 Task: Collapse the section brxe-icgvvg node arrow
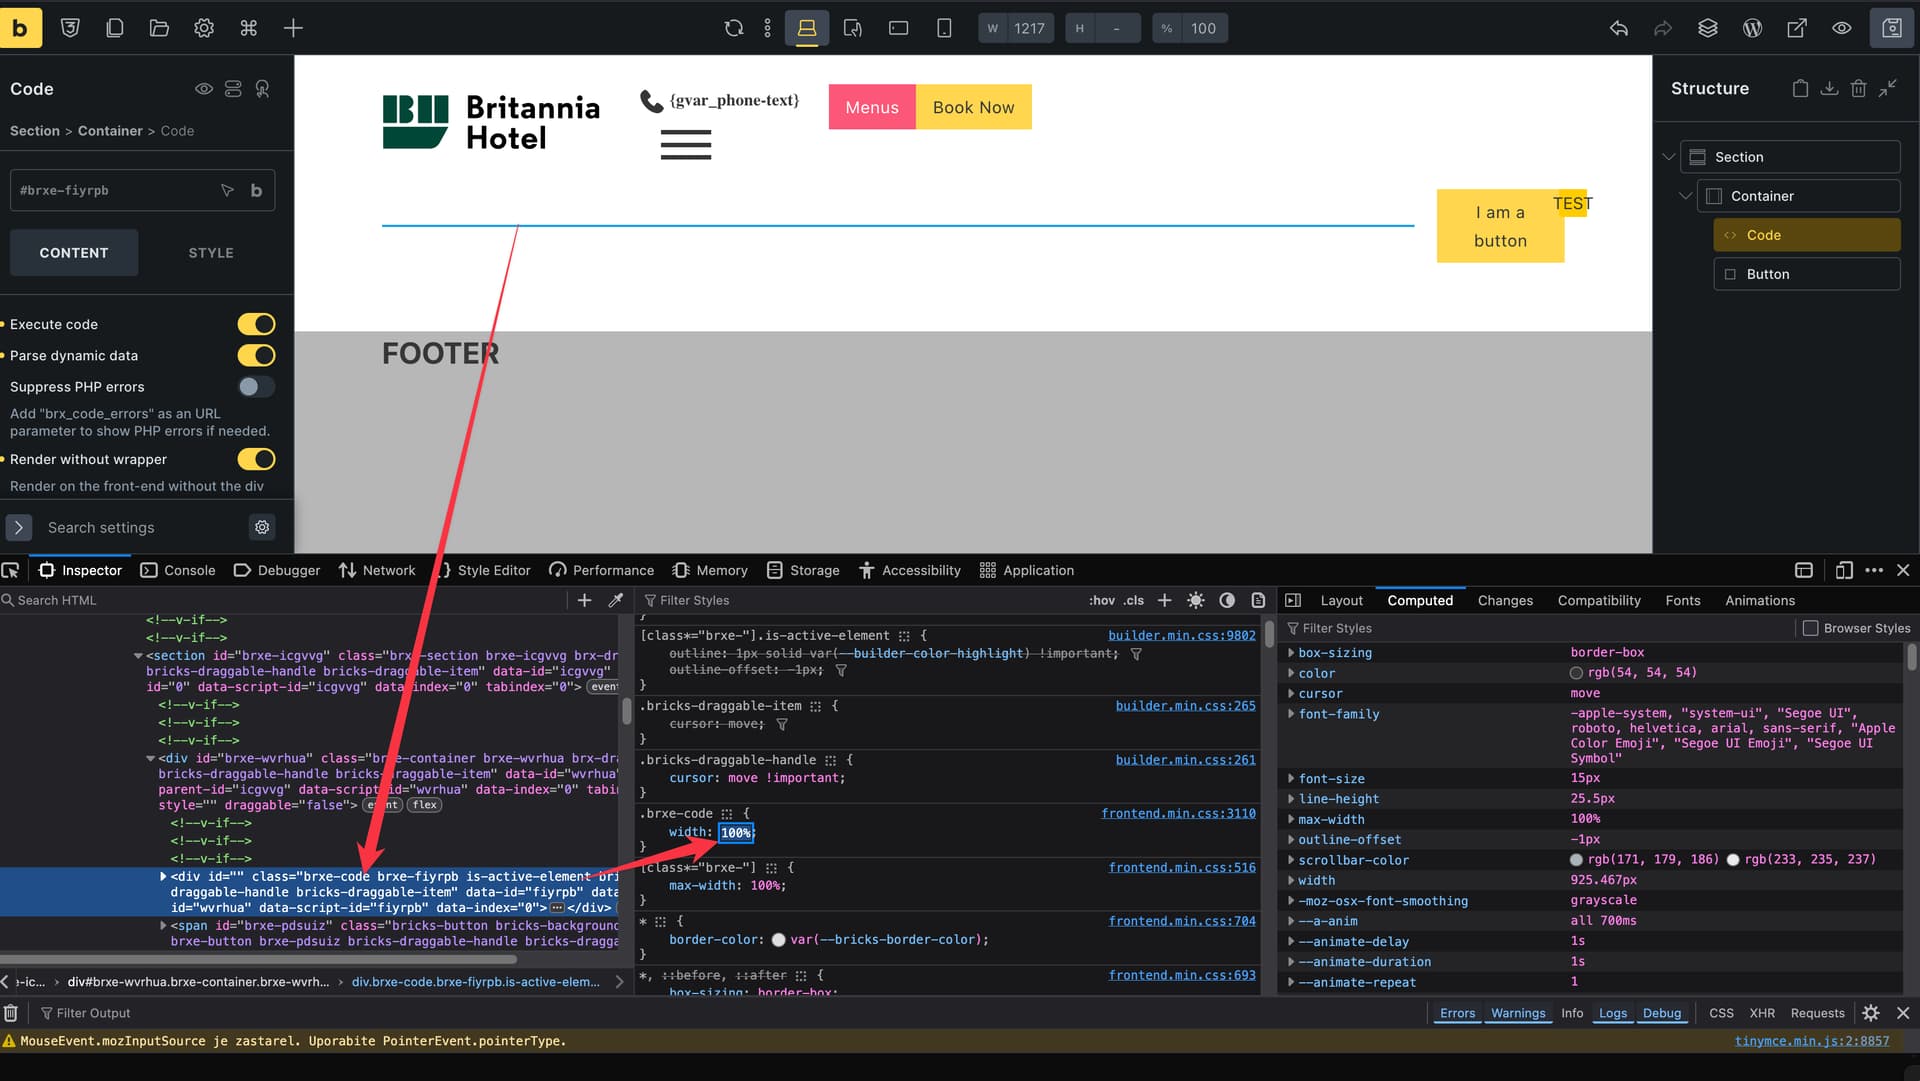click(x=138, y=656)
